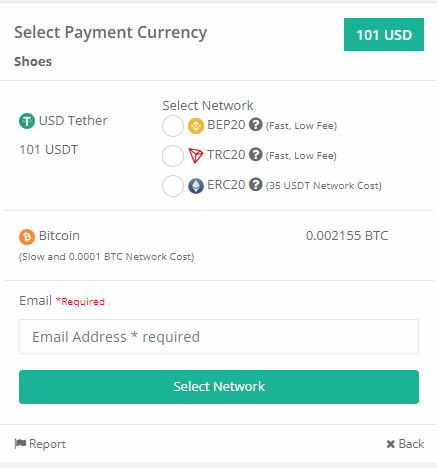Open the ERC20 help question mark

click(x=256, y=185)
